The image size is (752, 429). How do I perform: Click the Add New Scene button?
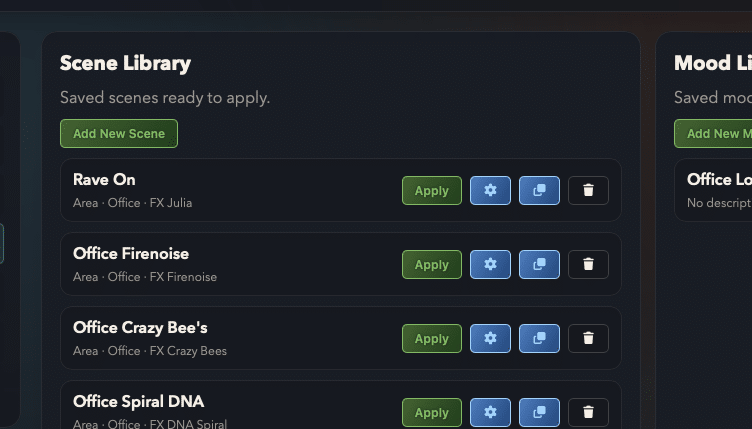click(119, 134)
